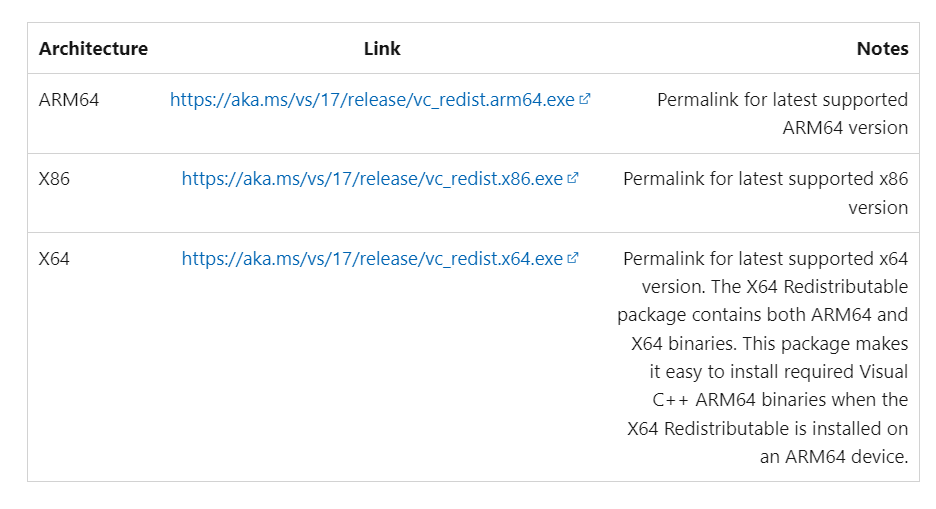Click the "Permalink for latest supported" ARM64 note line

pyautogui.click(x=782, y=100)
